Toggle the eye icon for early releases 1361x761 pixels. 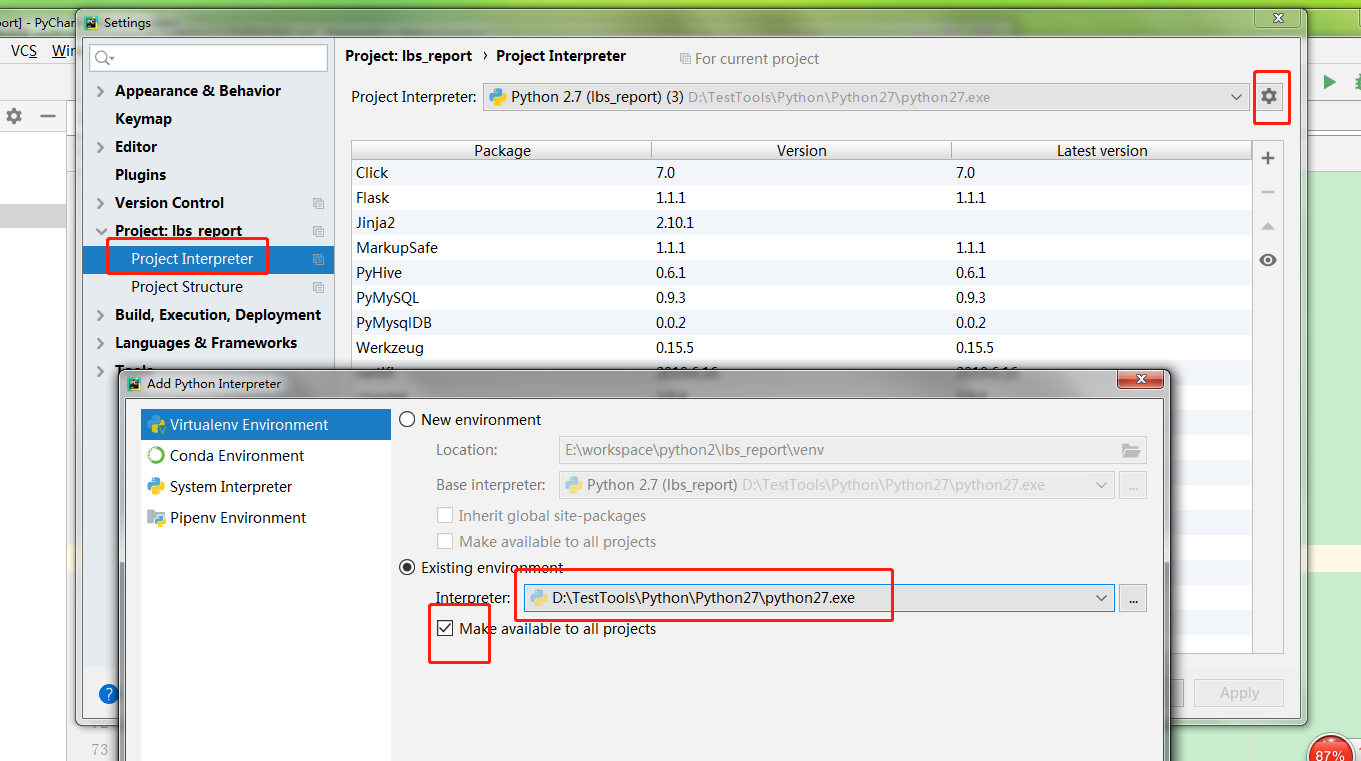coord(1267,260)
